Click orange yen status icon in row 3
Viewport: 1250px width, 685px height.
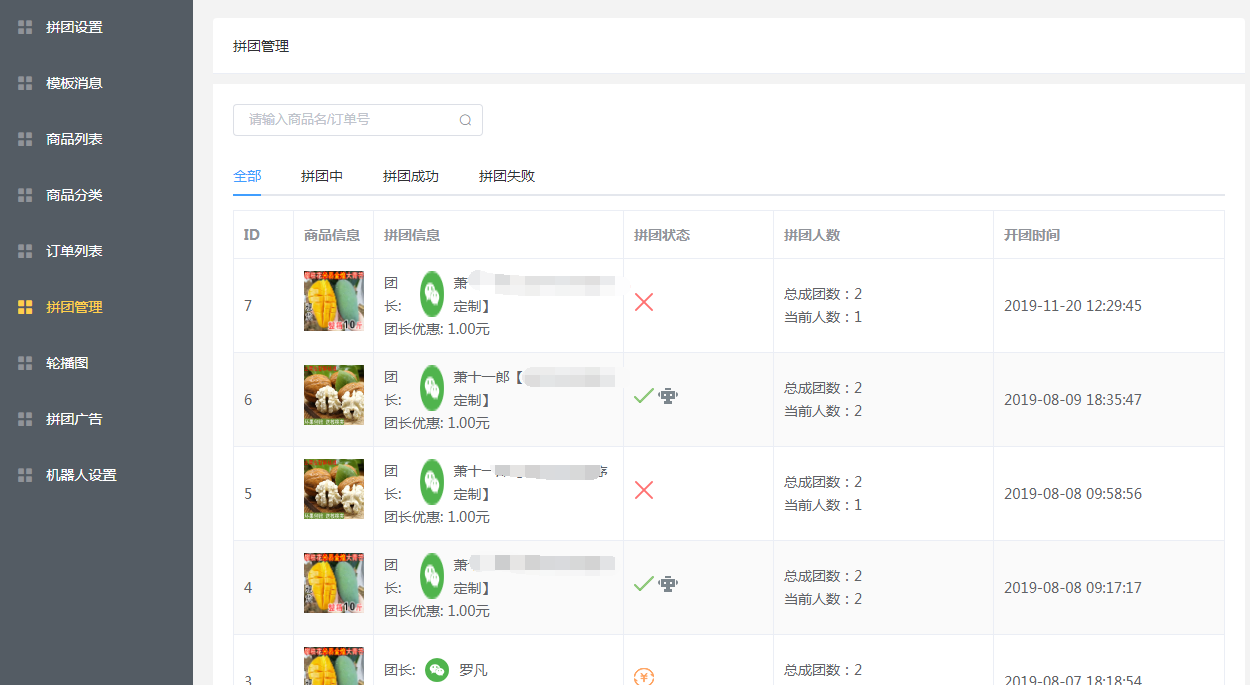coord(644,677)
